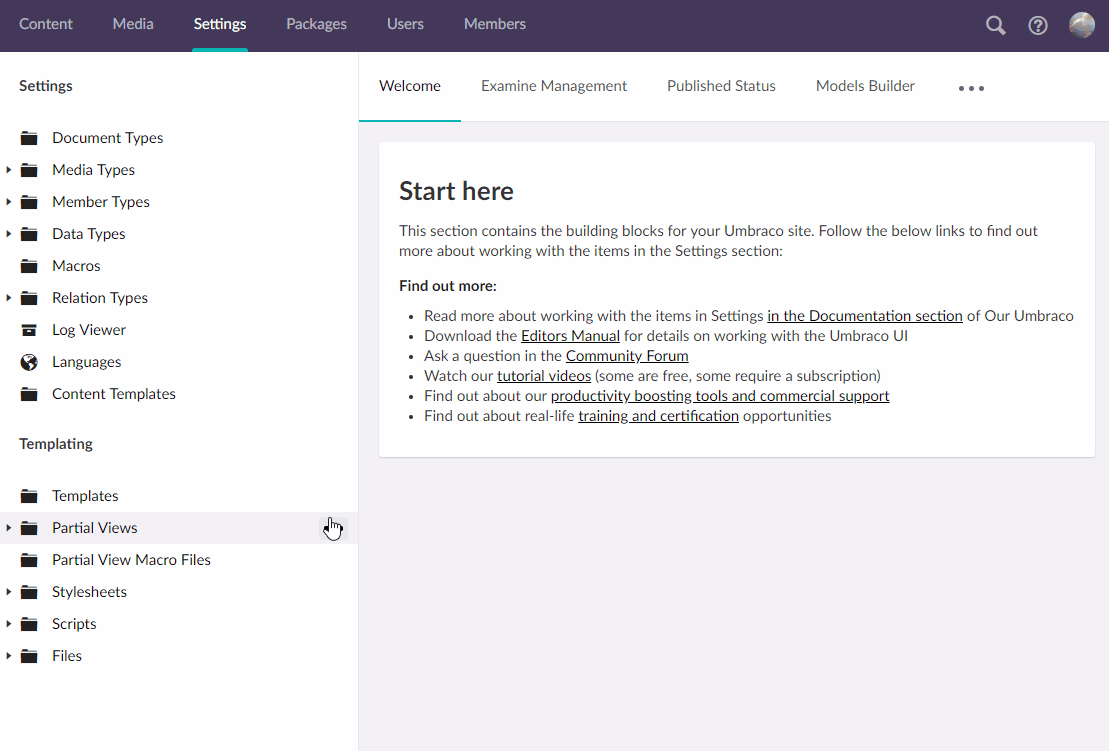Image resolution: width=1109 pixels, height=751 pixels.
Task: Select Document Types in the tree
Action: coord(108,138)
